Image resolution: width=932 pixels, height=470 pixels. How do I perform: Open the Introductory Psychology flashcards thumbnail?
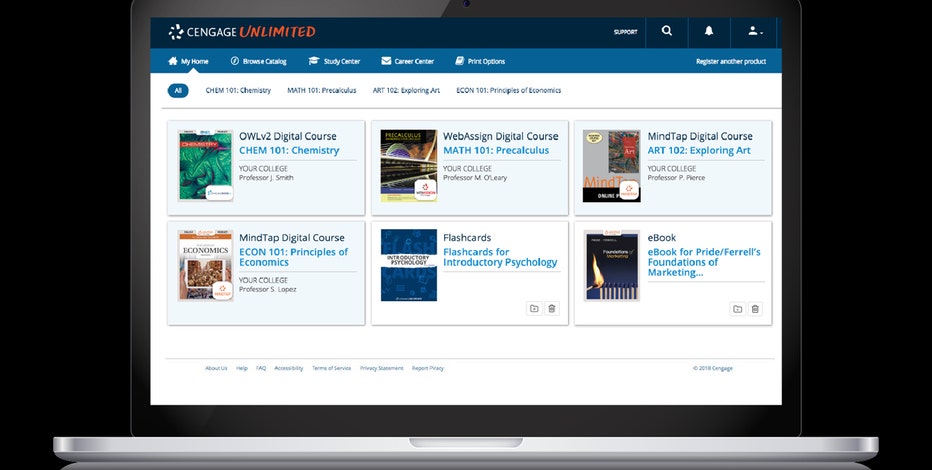tap(409, 265)
